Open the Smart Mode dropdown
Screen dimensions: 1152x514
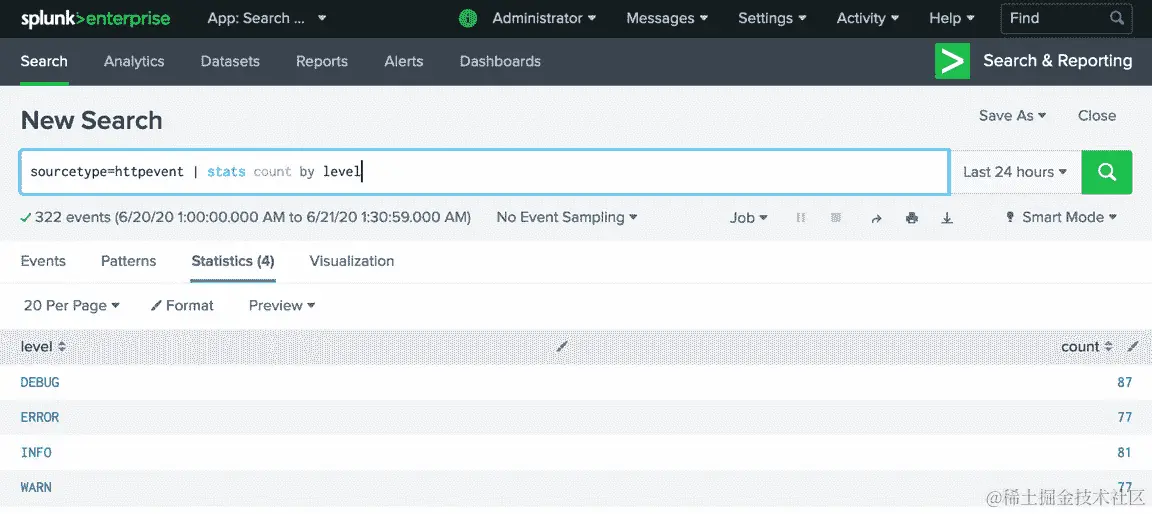tap(1061, 217)
